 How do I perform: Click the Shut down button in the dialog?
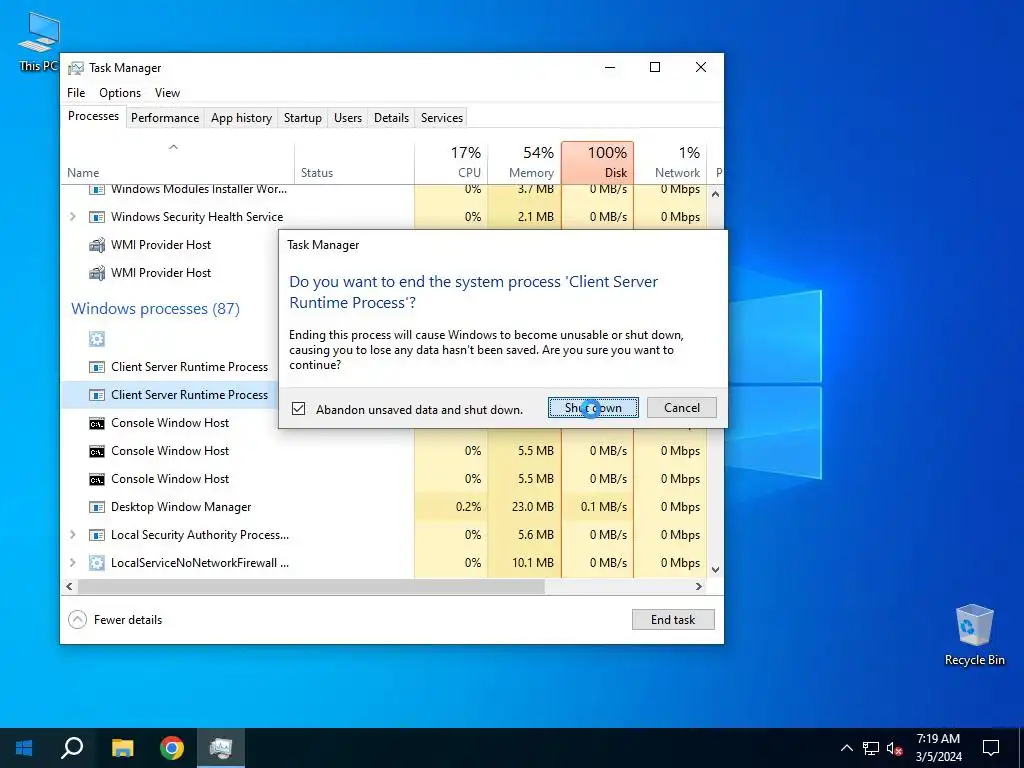pyautogui.click(x=593, y=408)
